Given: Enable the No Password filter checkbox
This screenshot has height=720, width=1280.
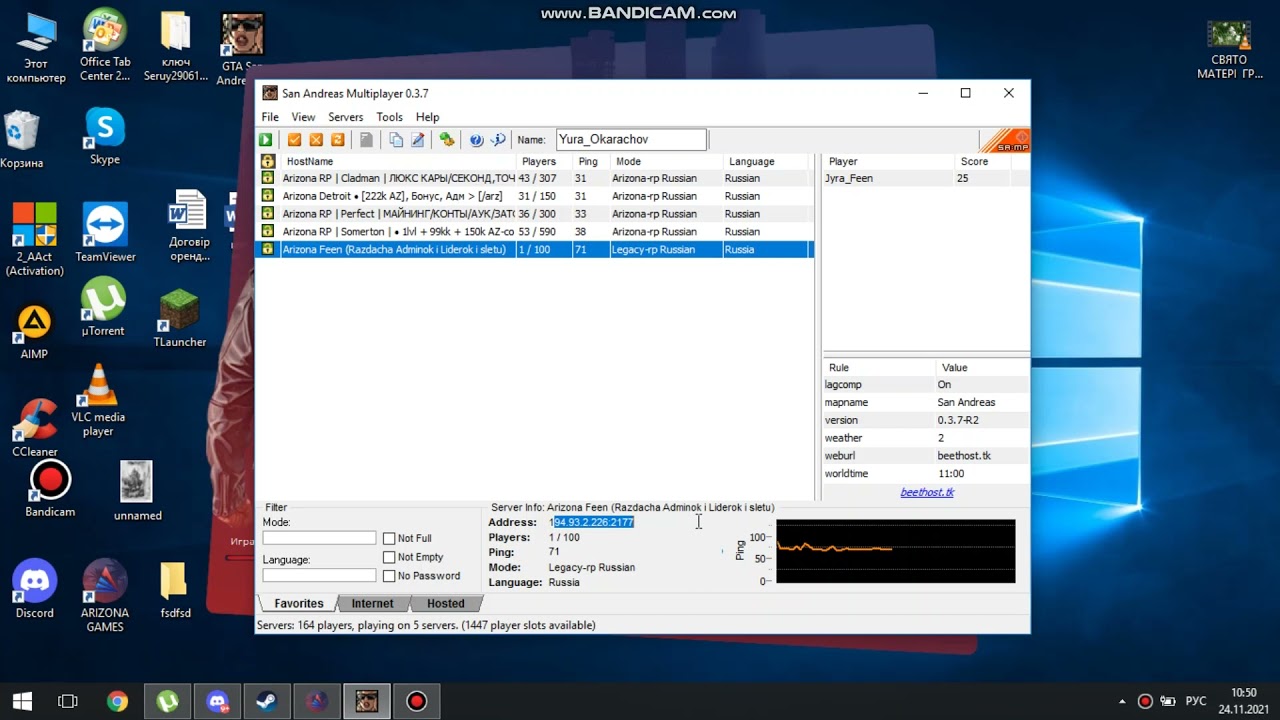Looking at the screenshot, I should pos(389,576).
